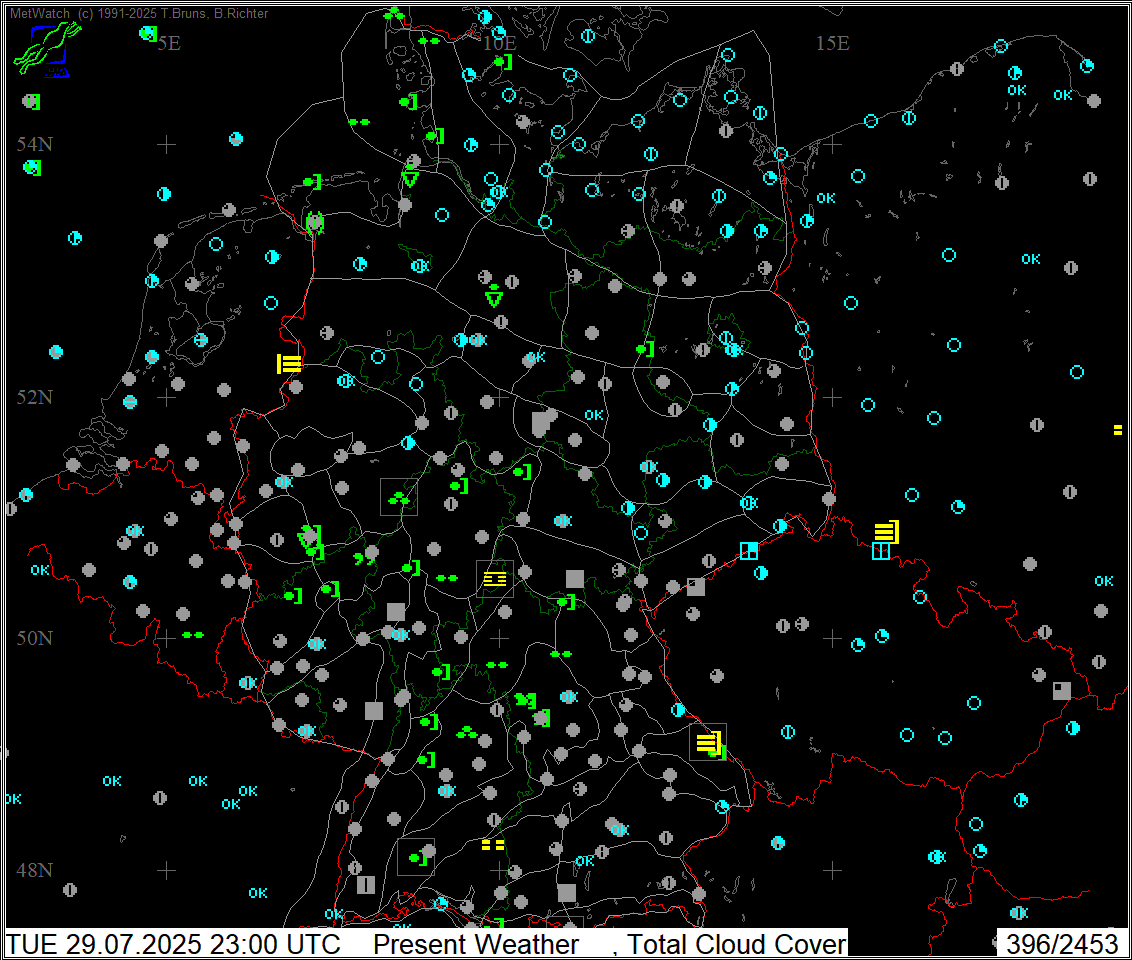Click the 396/2453 station counter
The height and width of the screenshot is (960, 1132).
[1062, 944]
